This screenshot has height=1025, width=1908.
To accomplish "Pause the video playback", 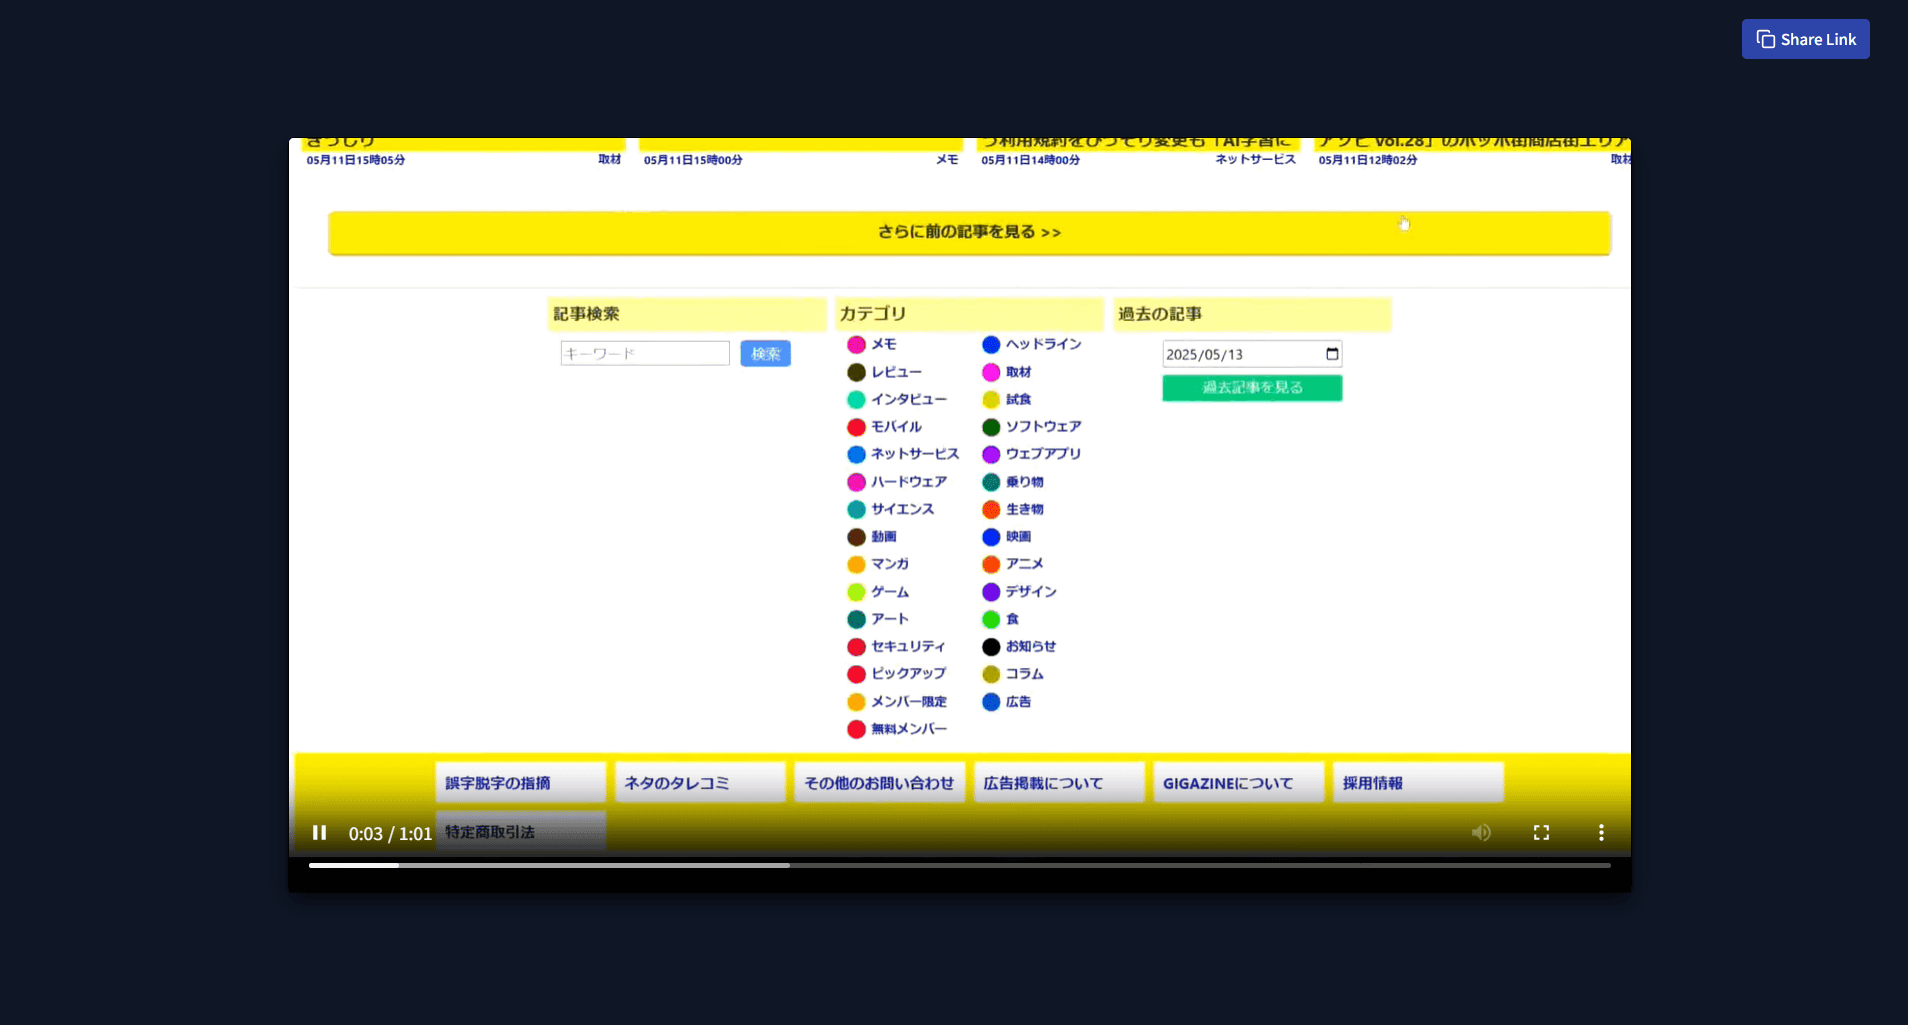I will pos(320,833).
